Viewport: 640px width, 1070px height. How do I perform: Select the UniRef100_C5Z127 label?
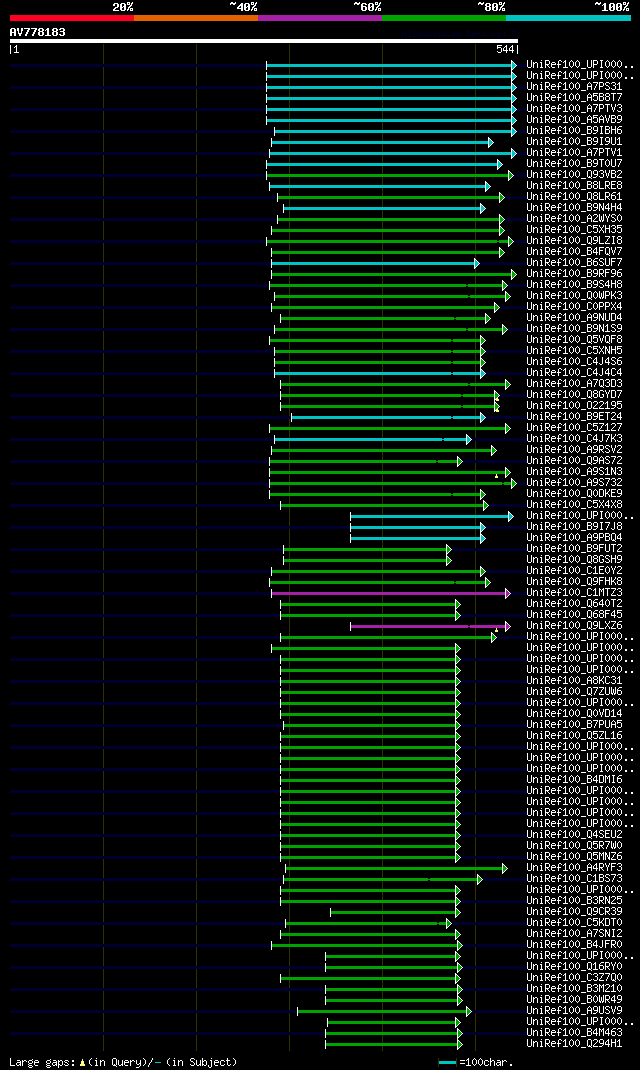[x=574, y=427]
